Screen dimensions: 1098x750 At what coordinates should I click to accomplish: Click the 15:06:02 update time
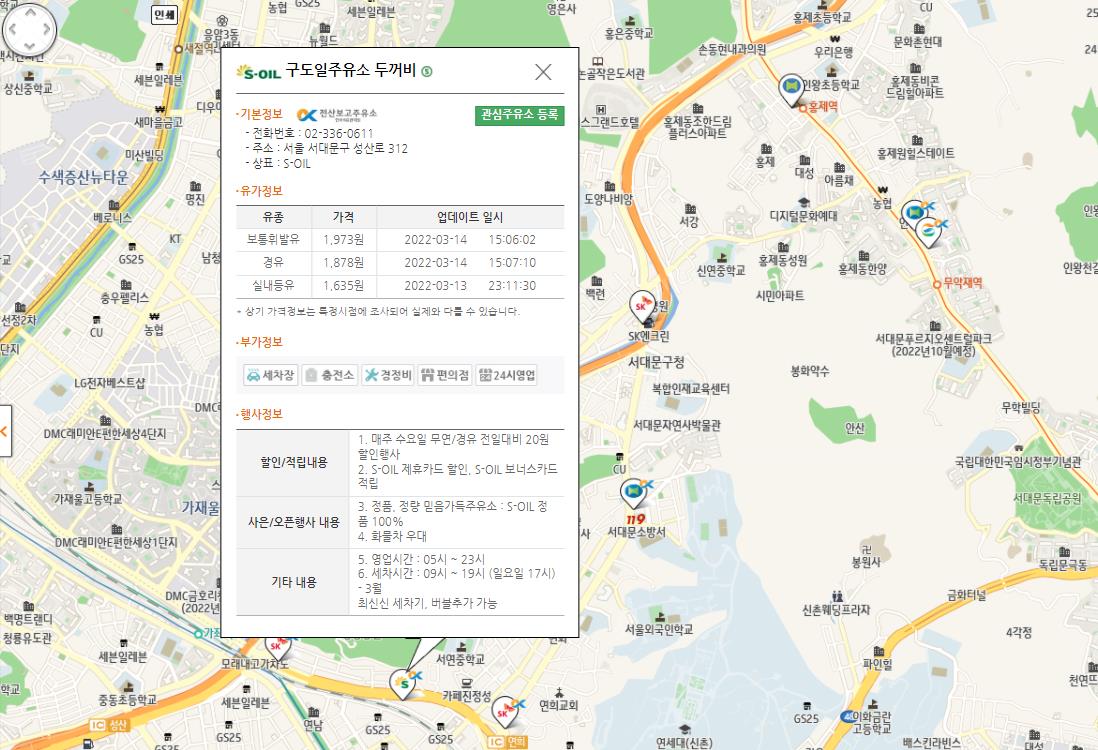pos(512,239)
